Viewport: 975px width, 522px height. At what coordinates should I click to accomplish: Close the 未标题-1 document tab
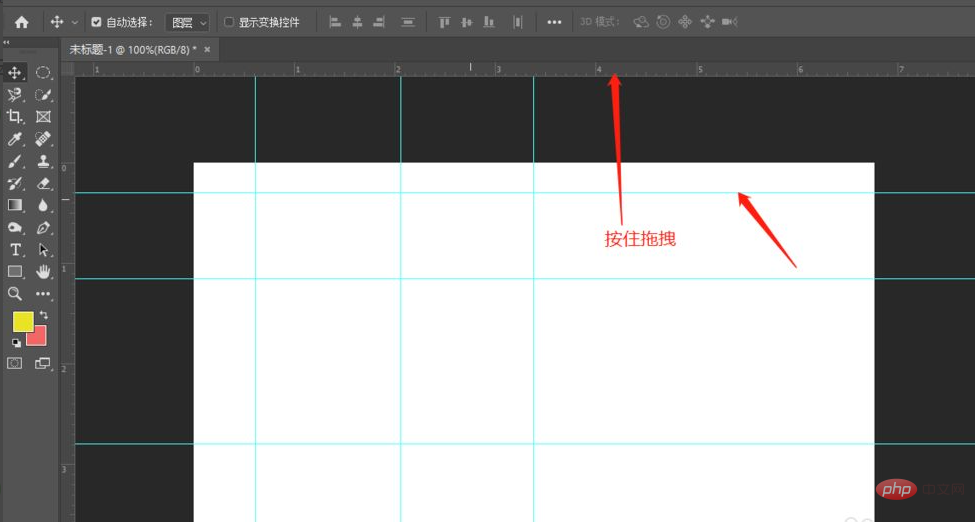[208, 50]
